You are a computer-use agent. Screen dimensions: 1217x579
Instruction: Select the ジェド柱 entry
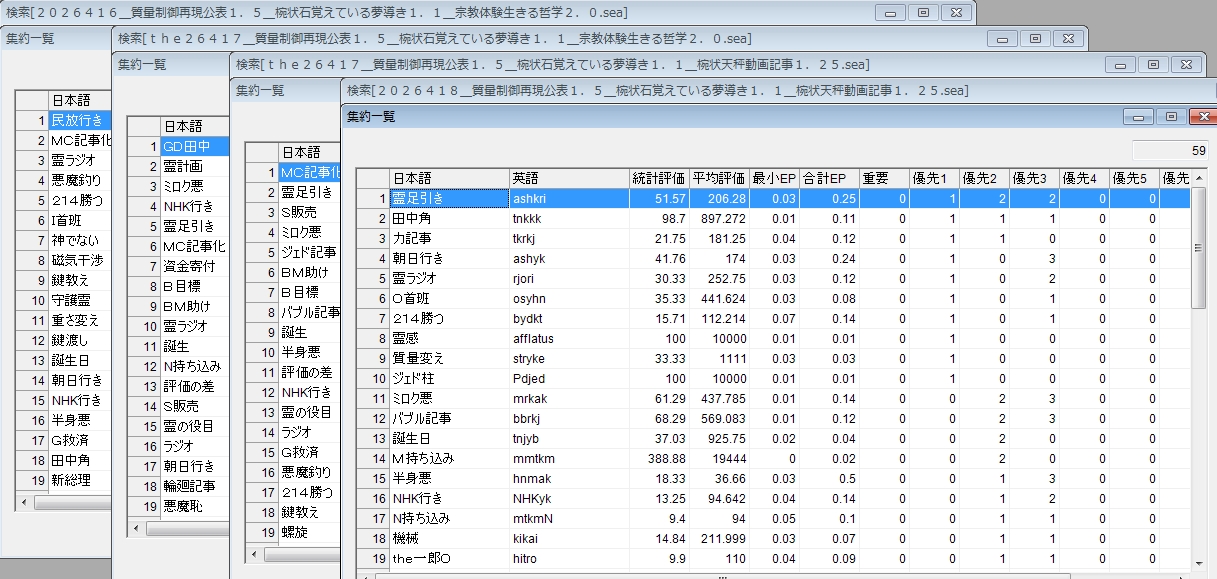[447, 378]
